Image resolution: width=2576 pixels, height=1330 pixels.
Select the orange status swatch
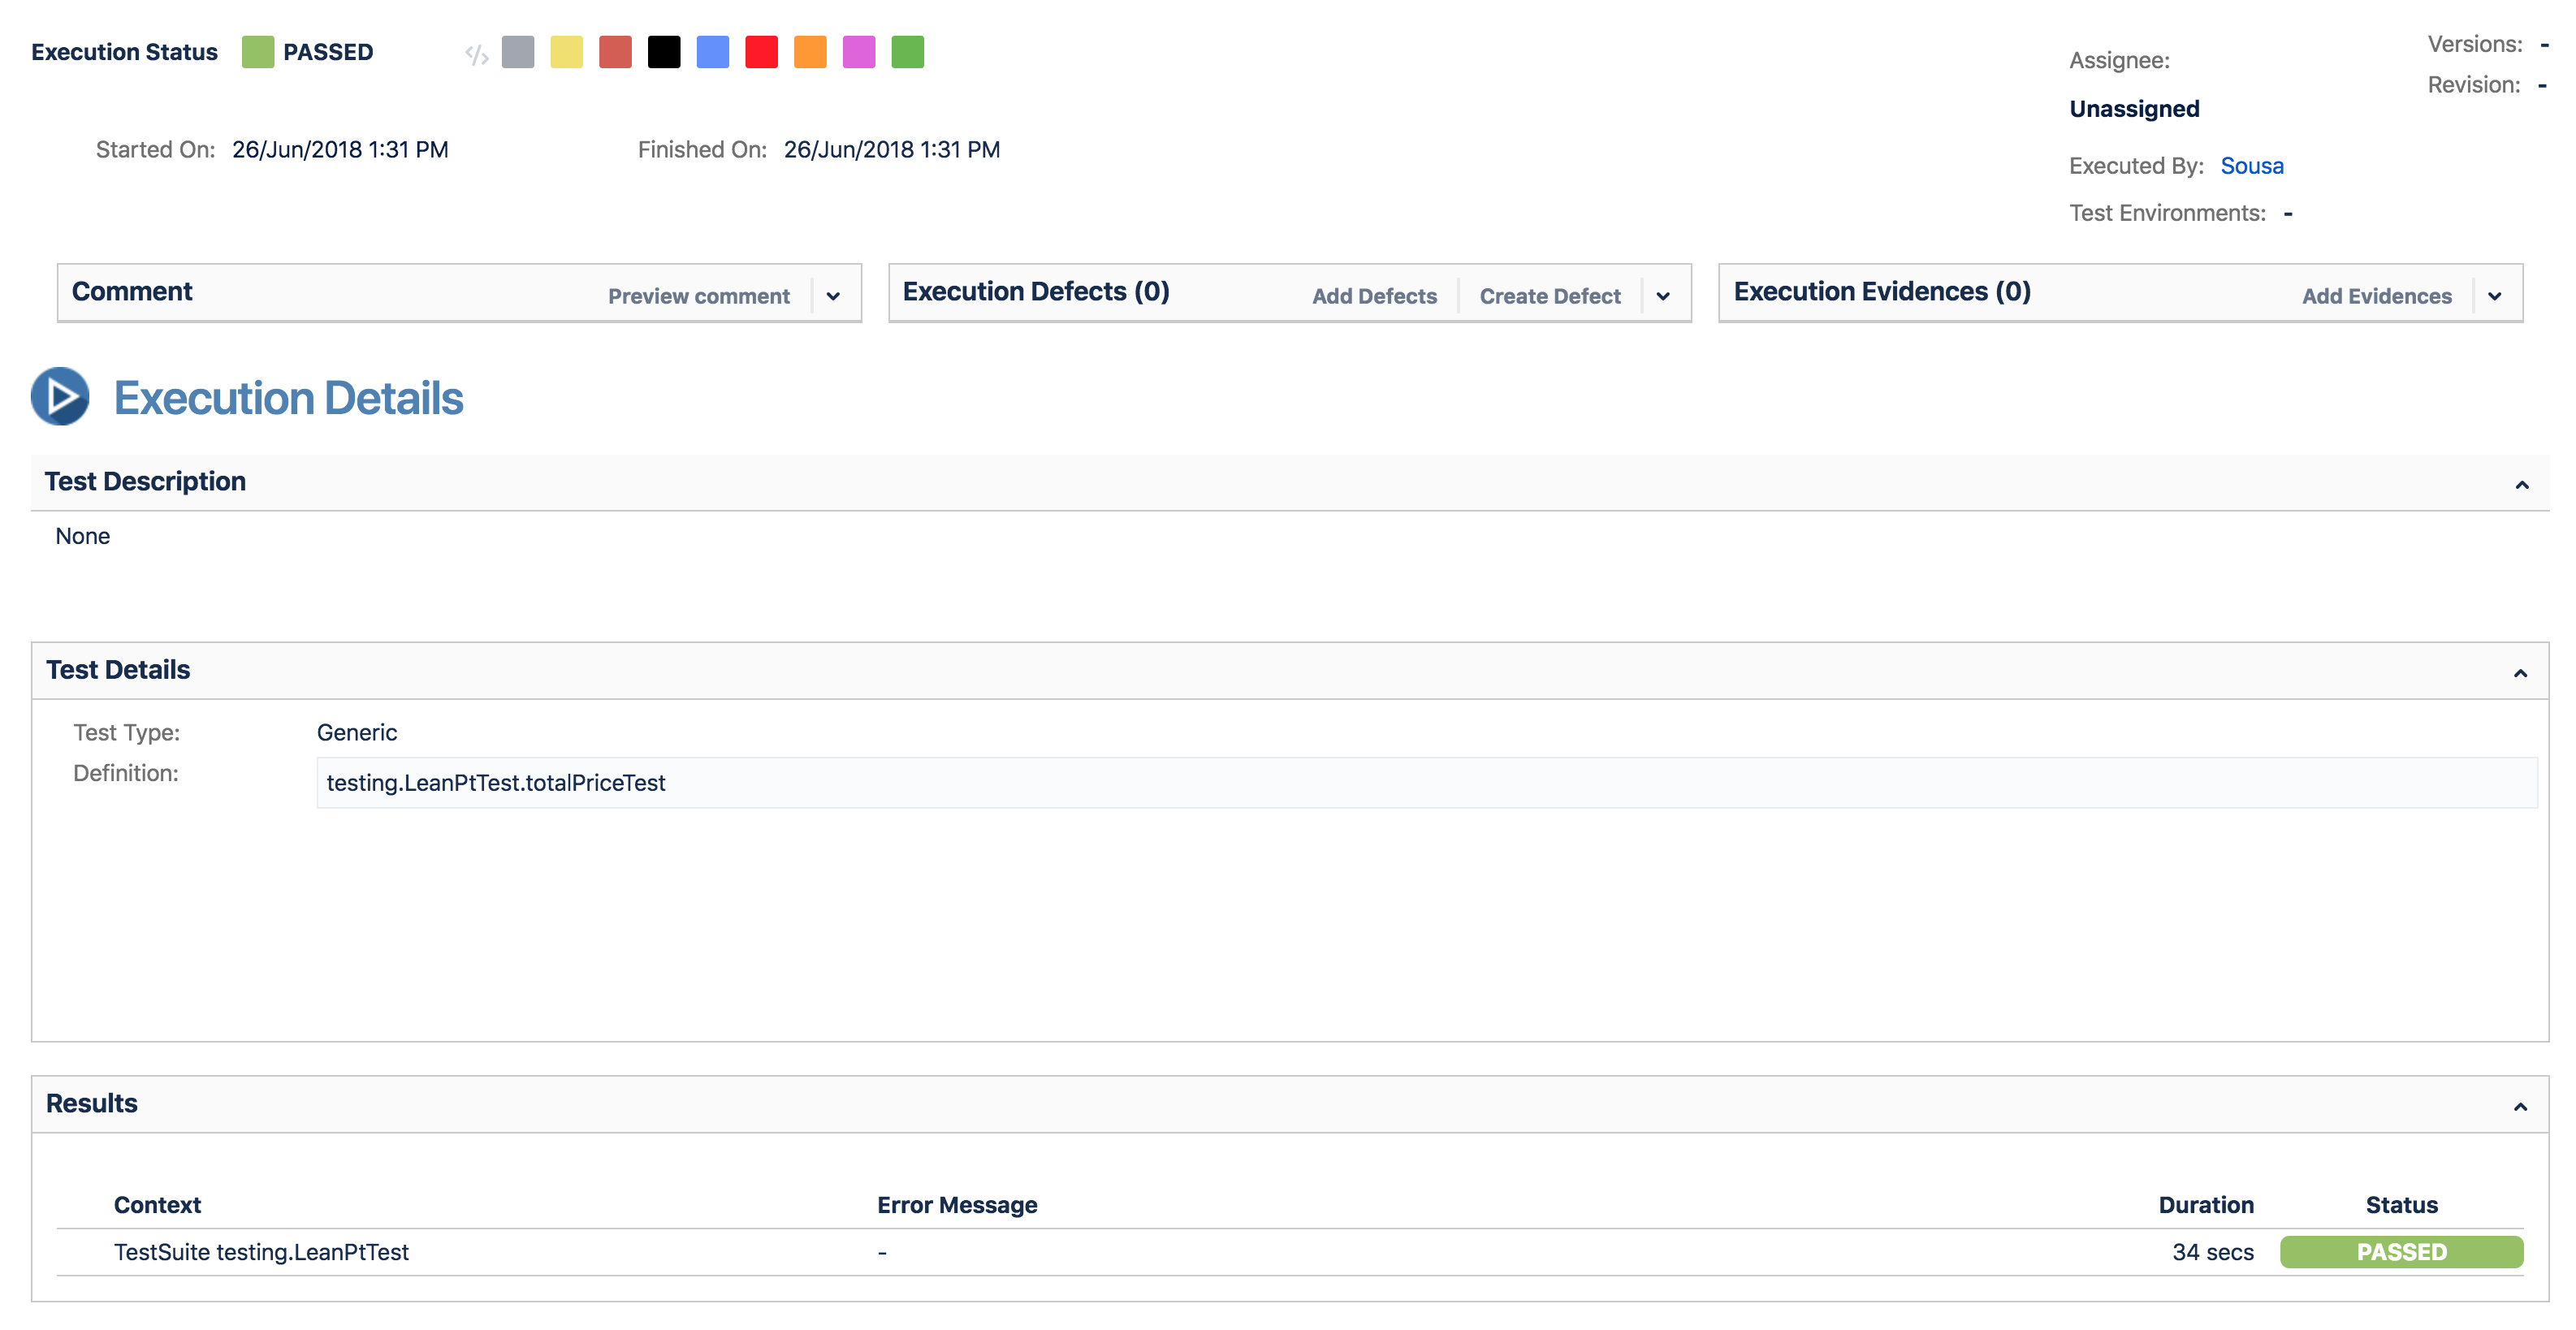tap(811, 52)
